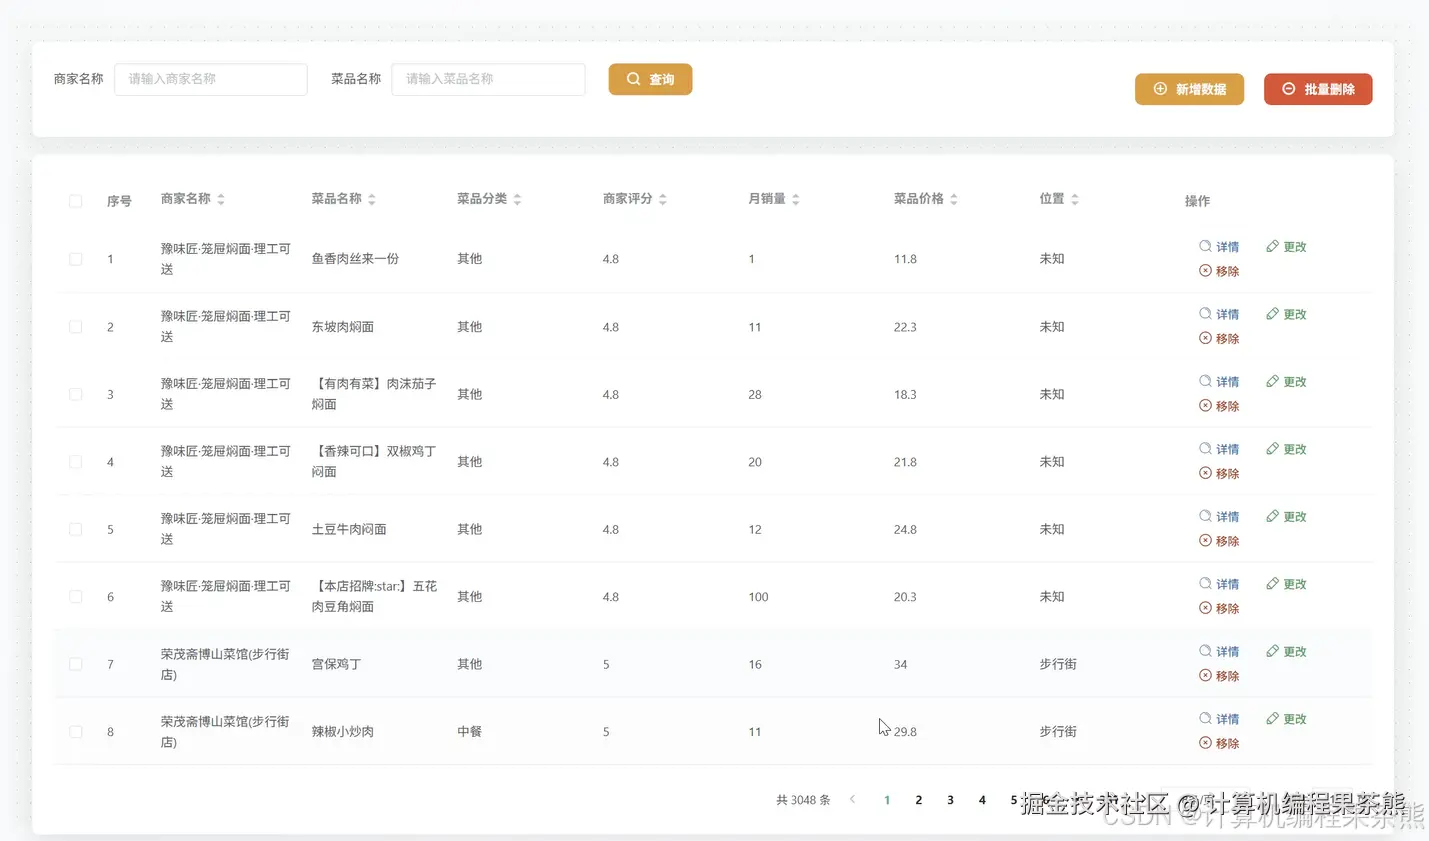1429x841 pixels.
Task: Click the monthly sales cell 100
Action: coord(758,597)
